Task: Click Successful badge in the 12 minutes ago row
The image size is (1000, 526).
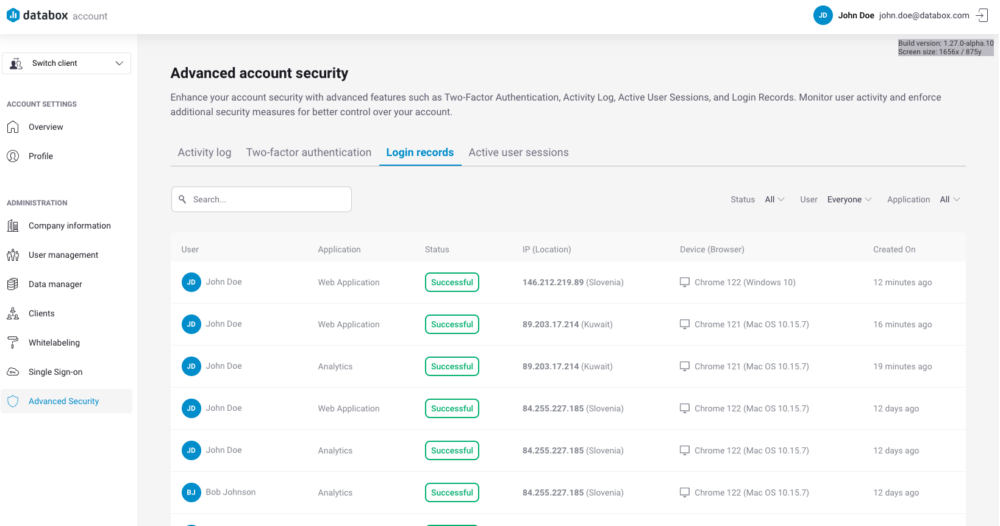Action: tap(452, 282)
